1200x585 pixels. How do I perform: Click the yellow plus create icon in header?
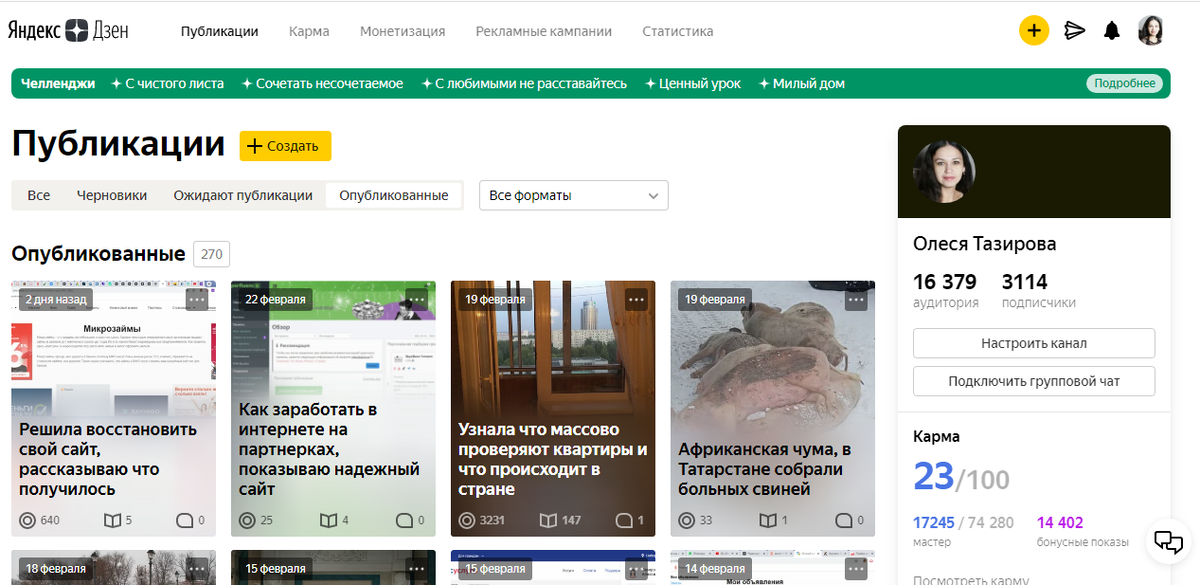[x=1034, y=31]
